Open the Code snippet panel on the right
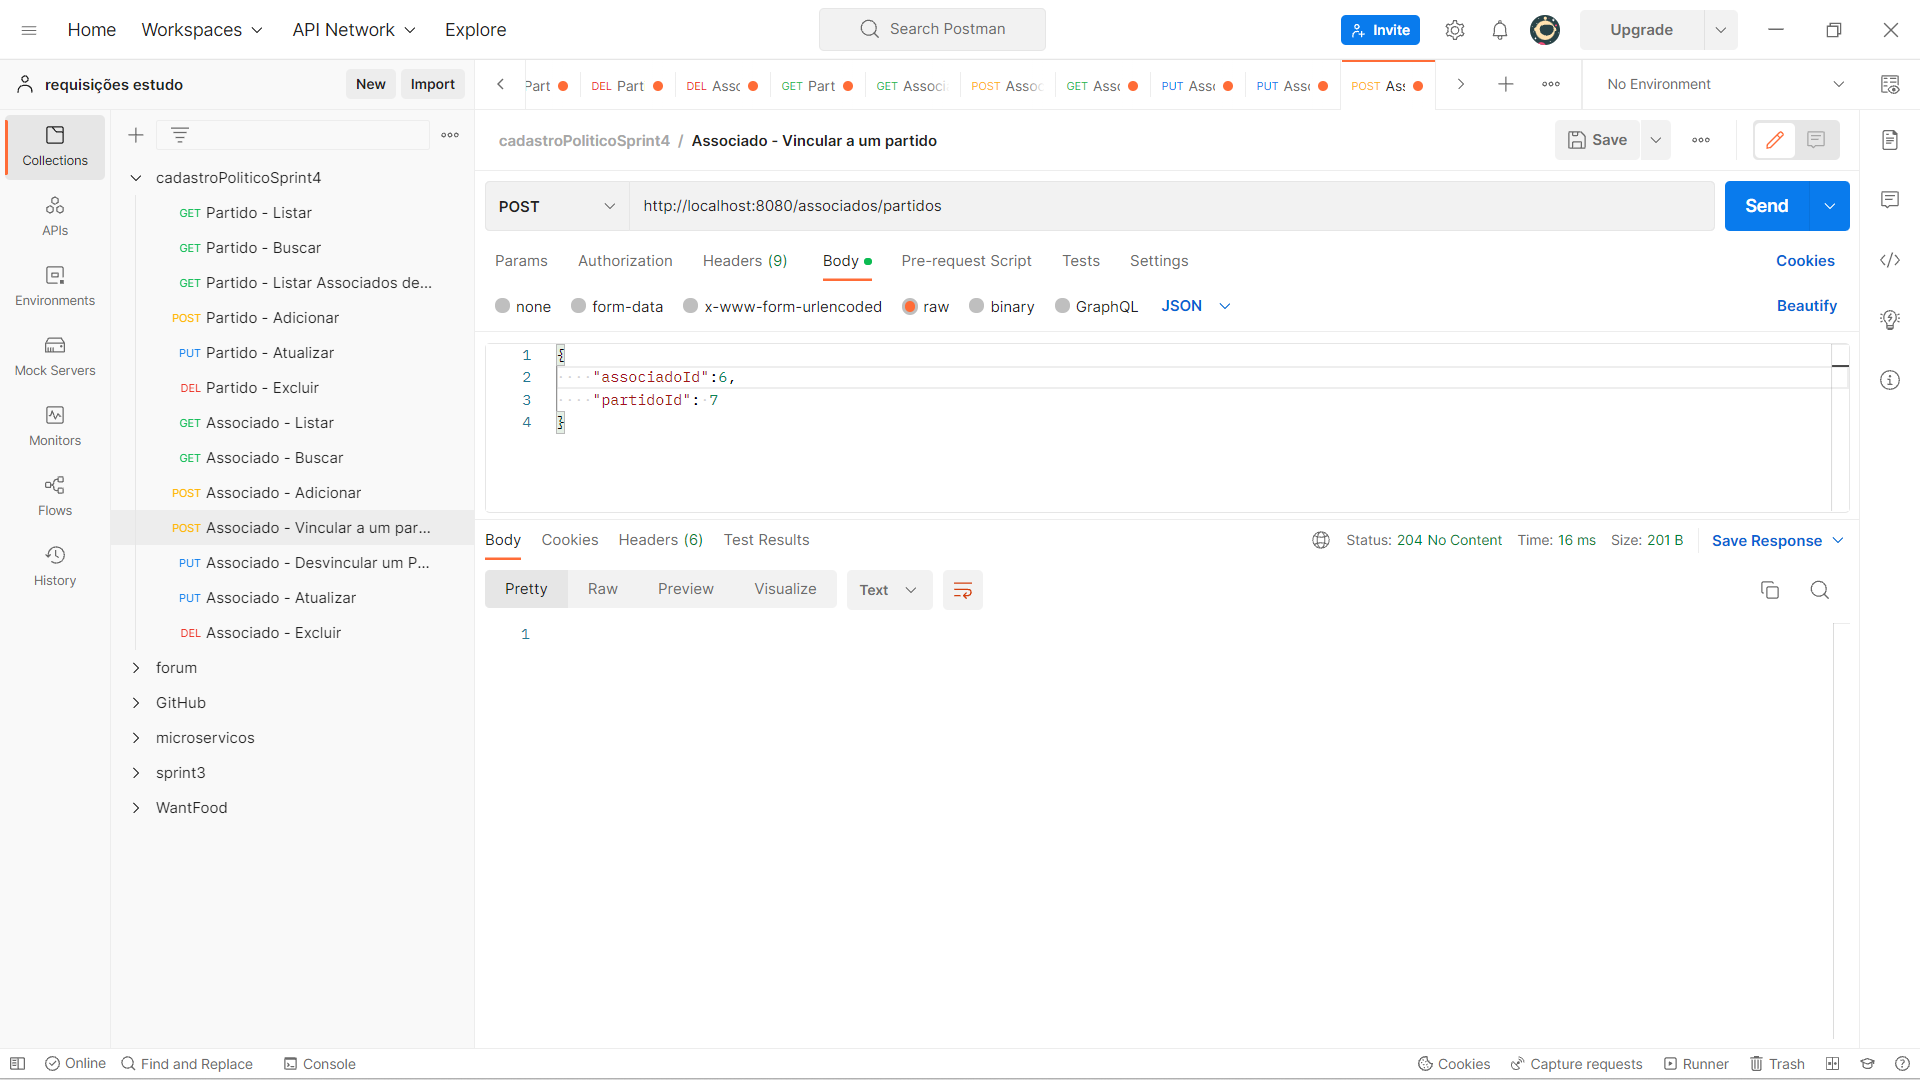 [1890, 260]
